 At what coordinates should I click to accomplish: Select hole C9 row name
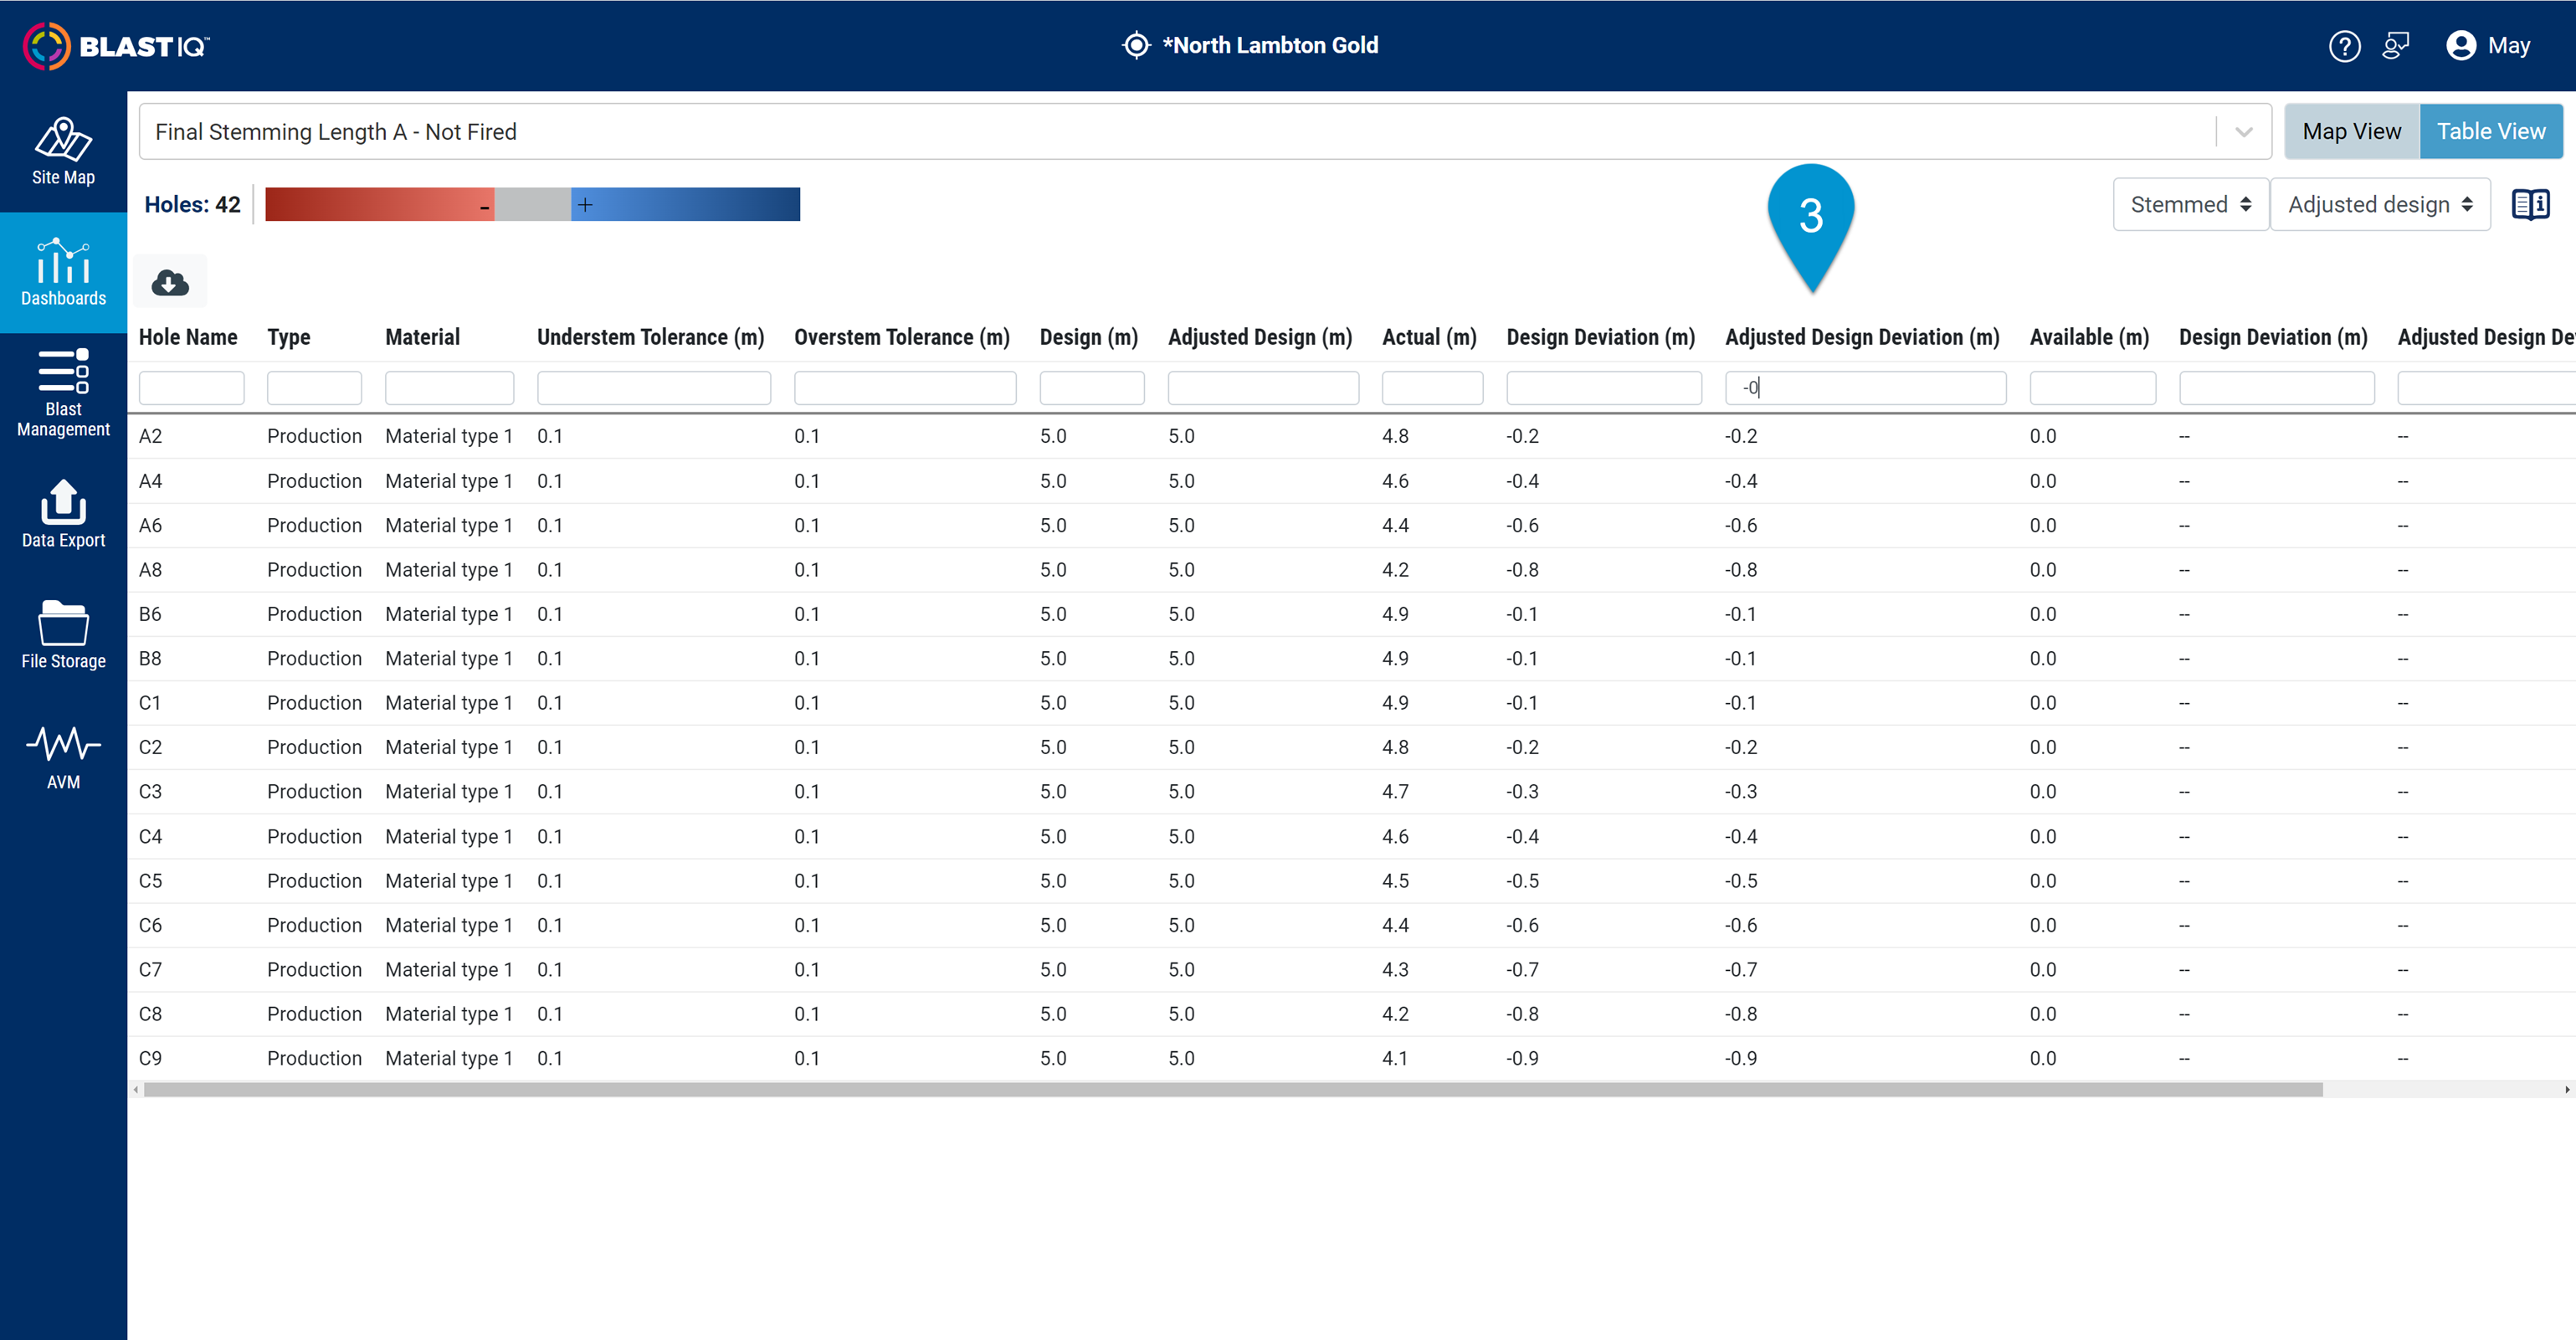[x=151, y=1058]
